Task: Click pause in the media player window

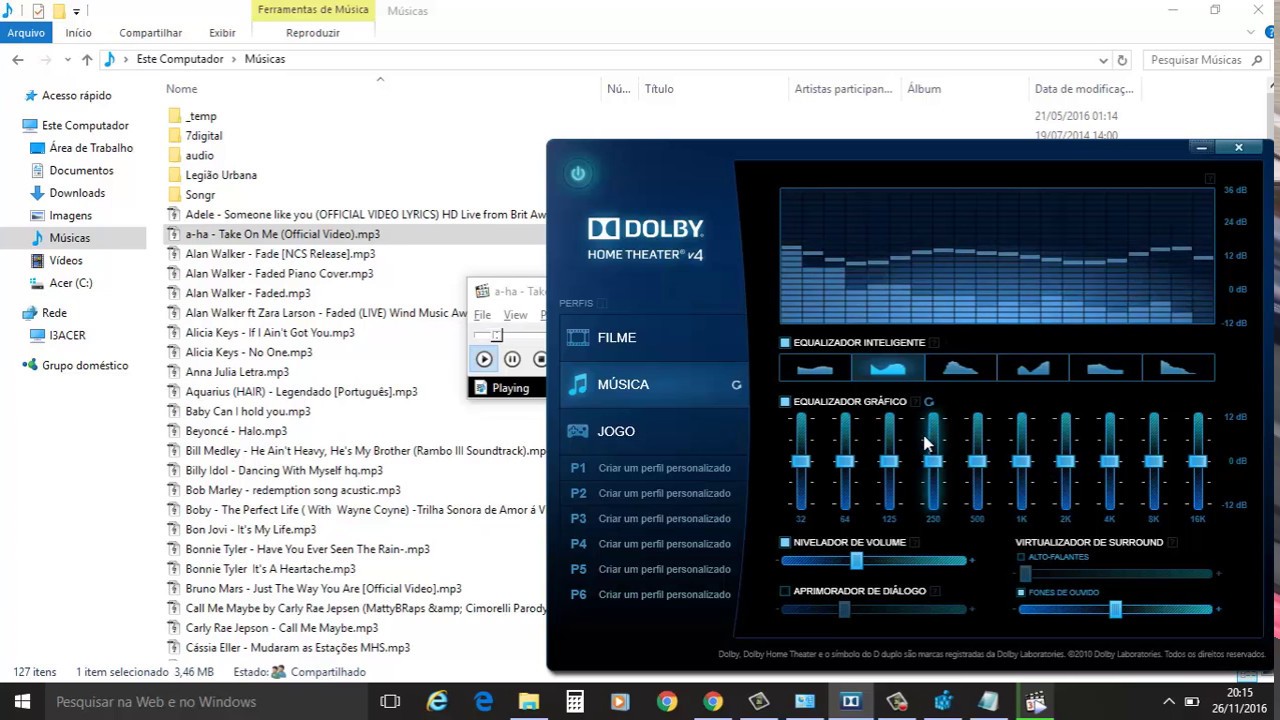Action: pyautogui.click(x=512, y=359)
